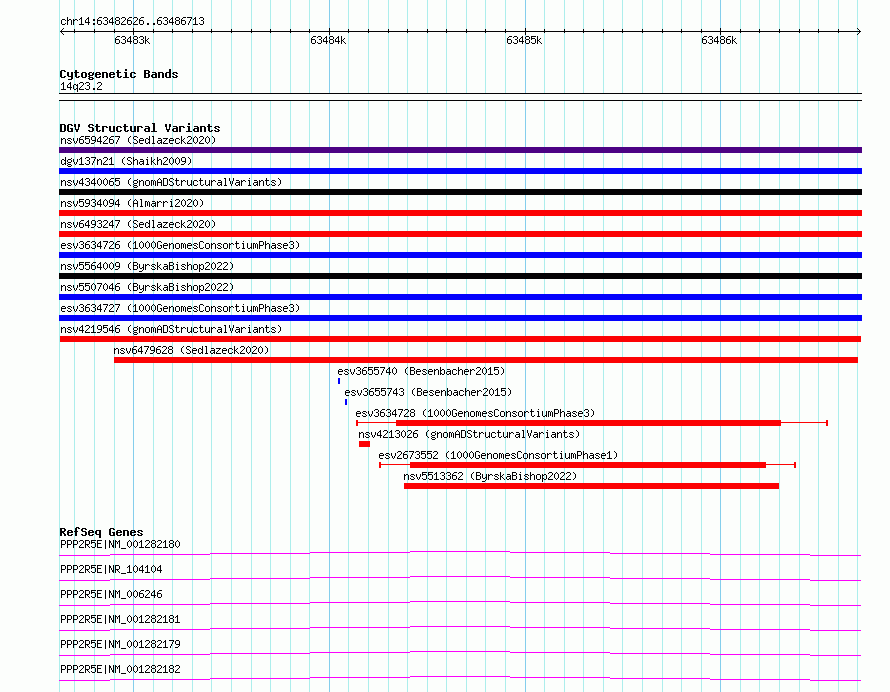
Task: Open nsv6493247 (Sedlazeck2020) variant label
Action: coord(138,224)
